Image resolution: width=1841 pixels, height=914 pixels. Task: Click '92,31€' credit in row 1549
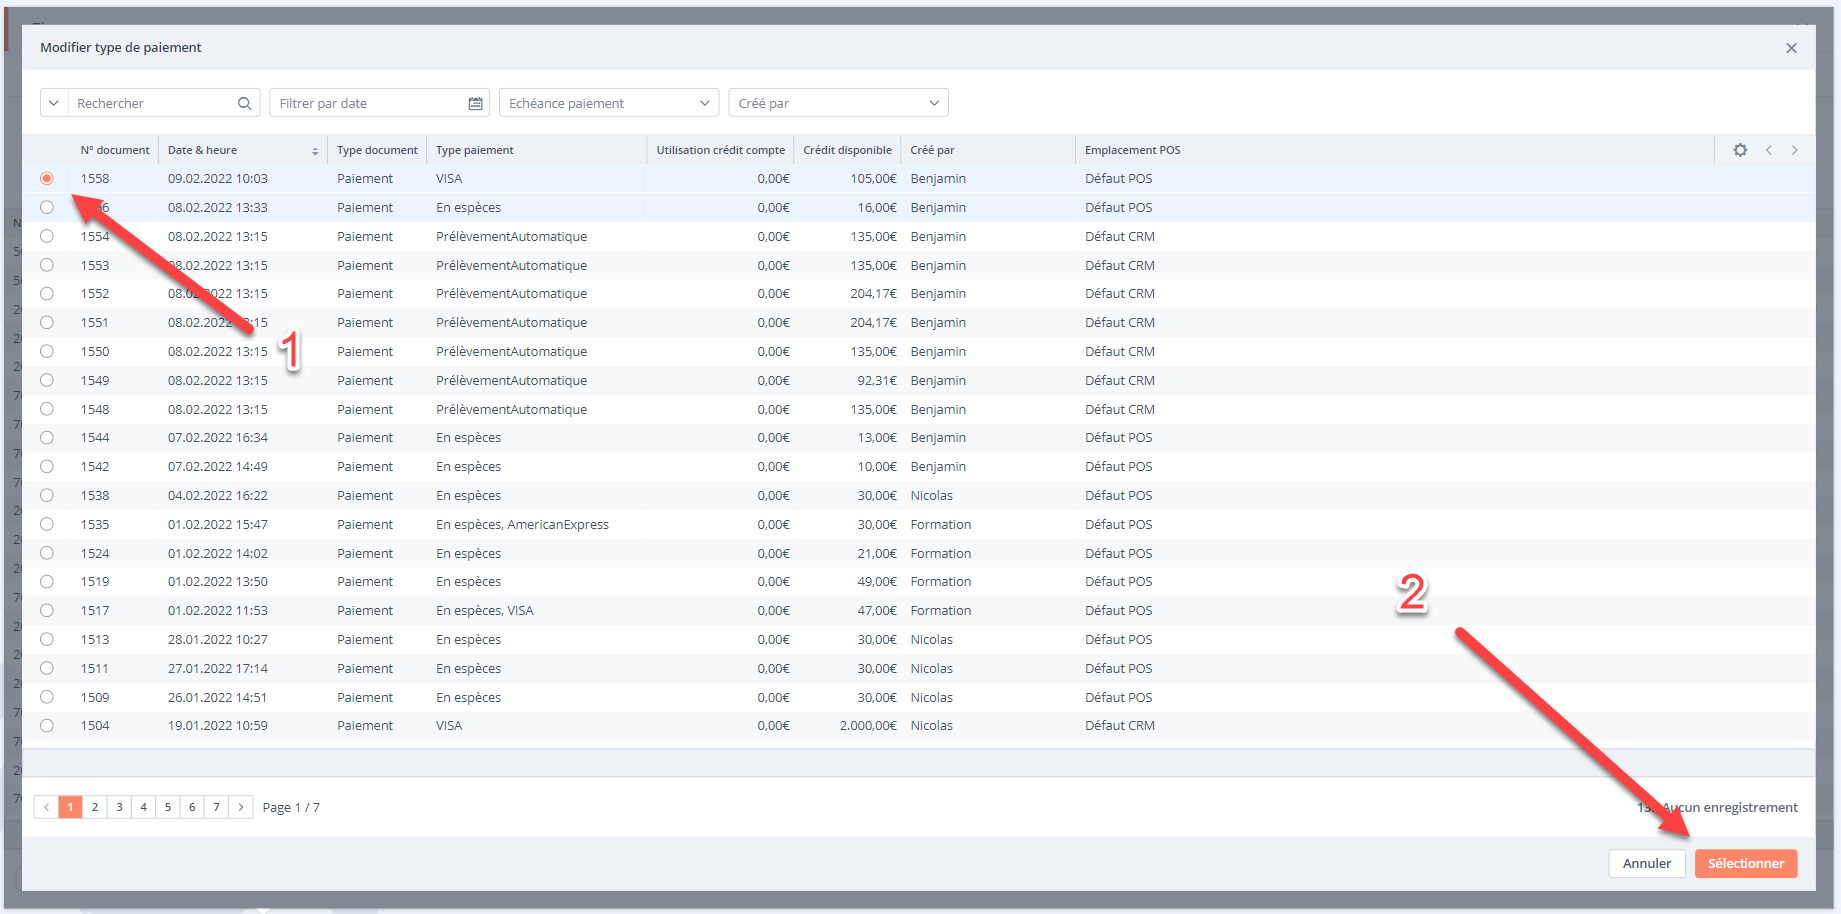877,380
